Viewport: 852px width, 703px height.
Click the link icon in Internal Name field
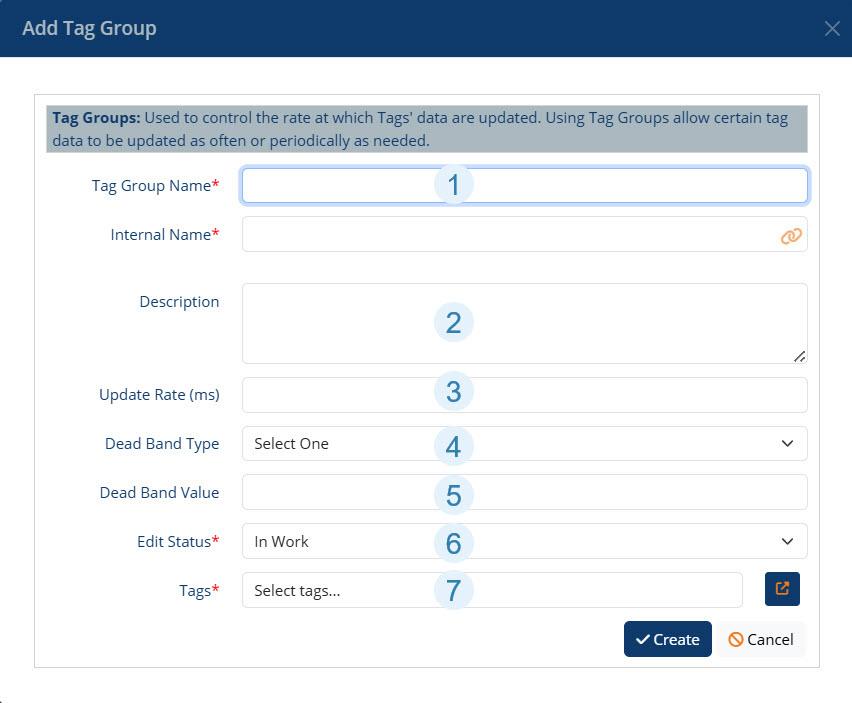[790, 236]
